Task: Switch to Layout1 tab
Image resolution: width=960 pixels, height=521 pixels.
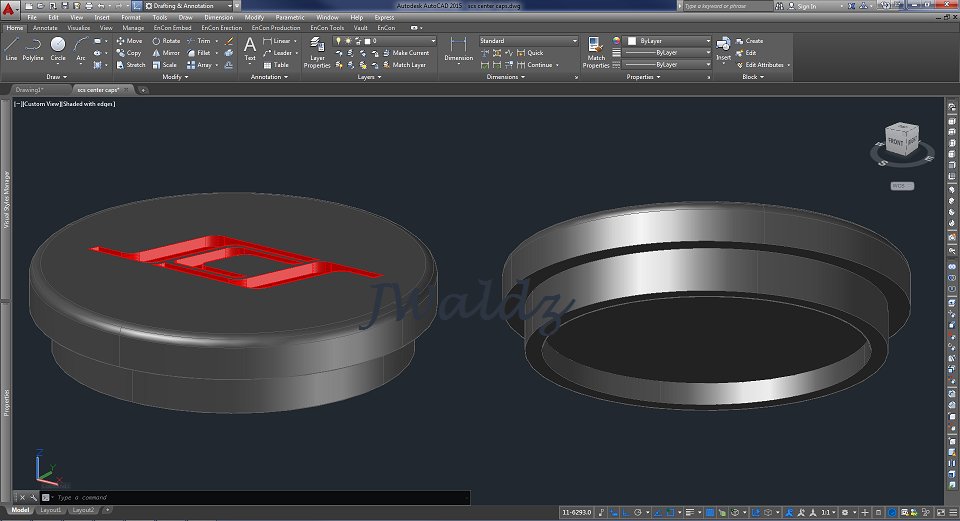Action: [x=51, y=510]
